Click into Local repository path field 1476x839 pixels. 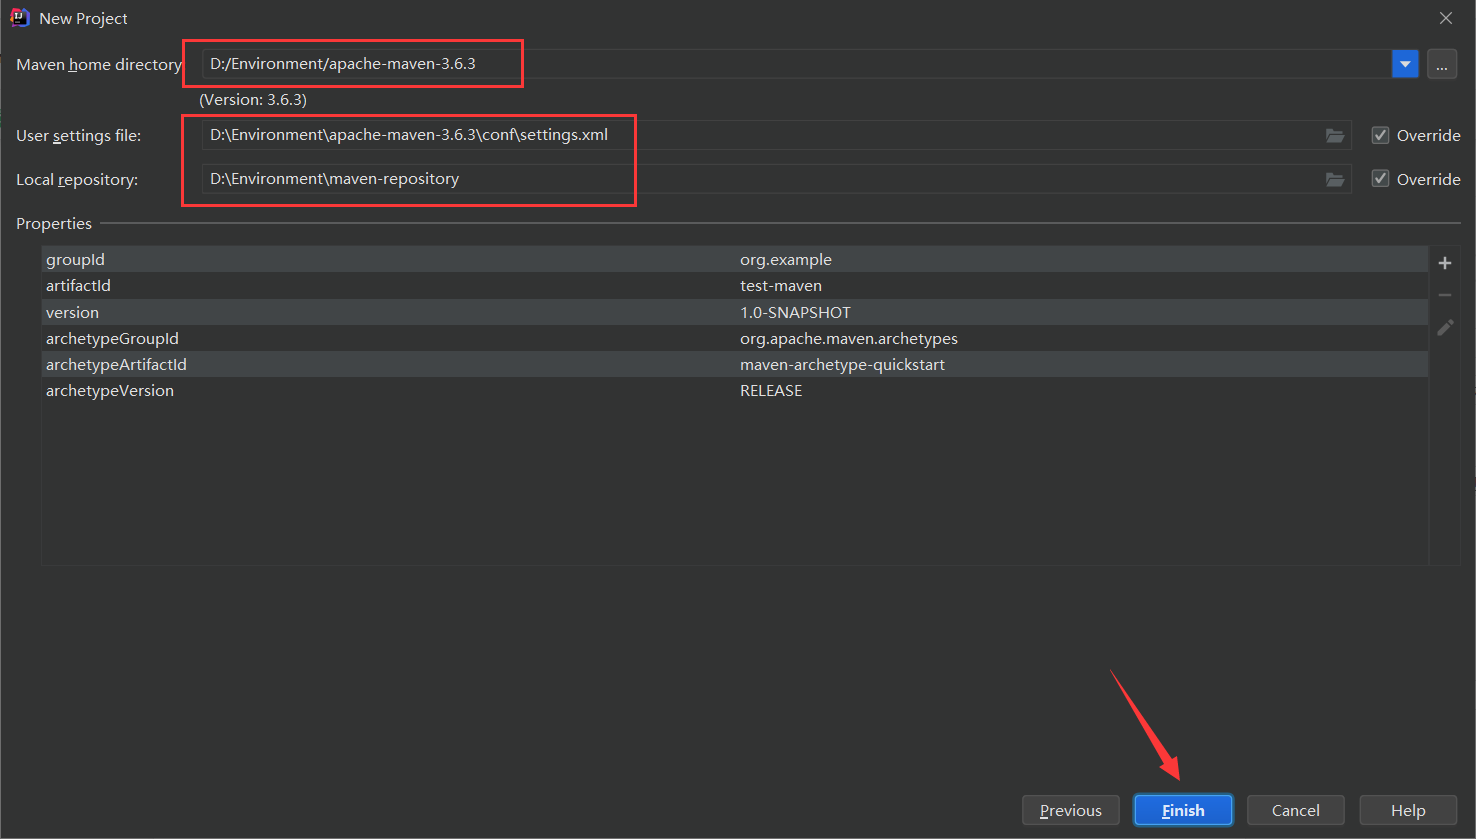click(776, 179)
